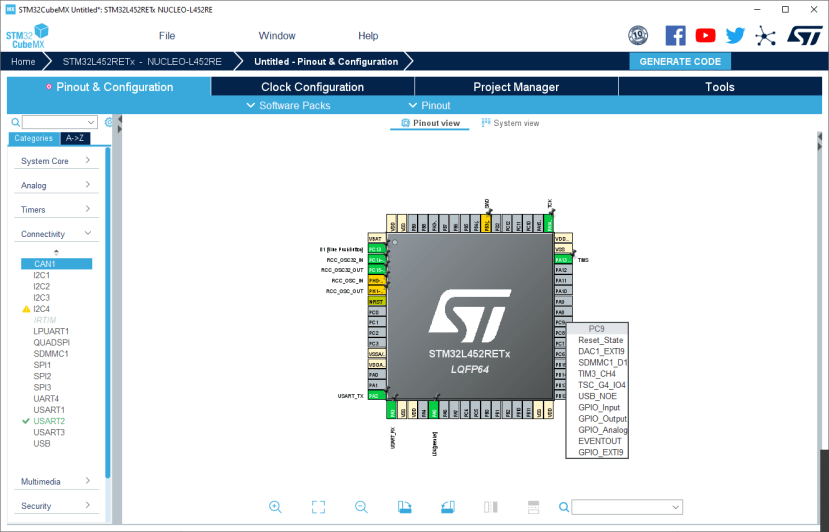Expand the Timers category
This screenshot has width=829, height=532.
coord(56,209)
